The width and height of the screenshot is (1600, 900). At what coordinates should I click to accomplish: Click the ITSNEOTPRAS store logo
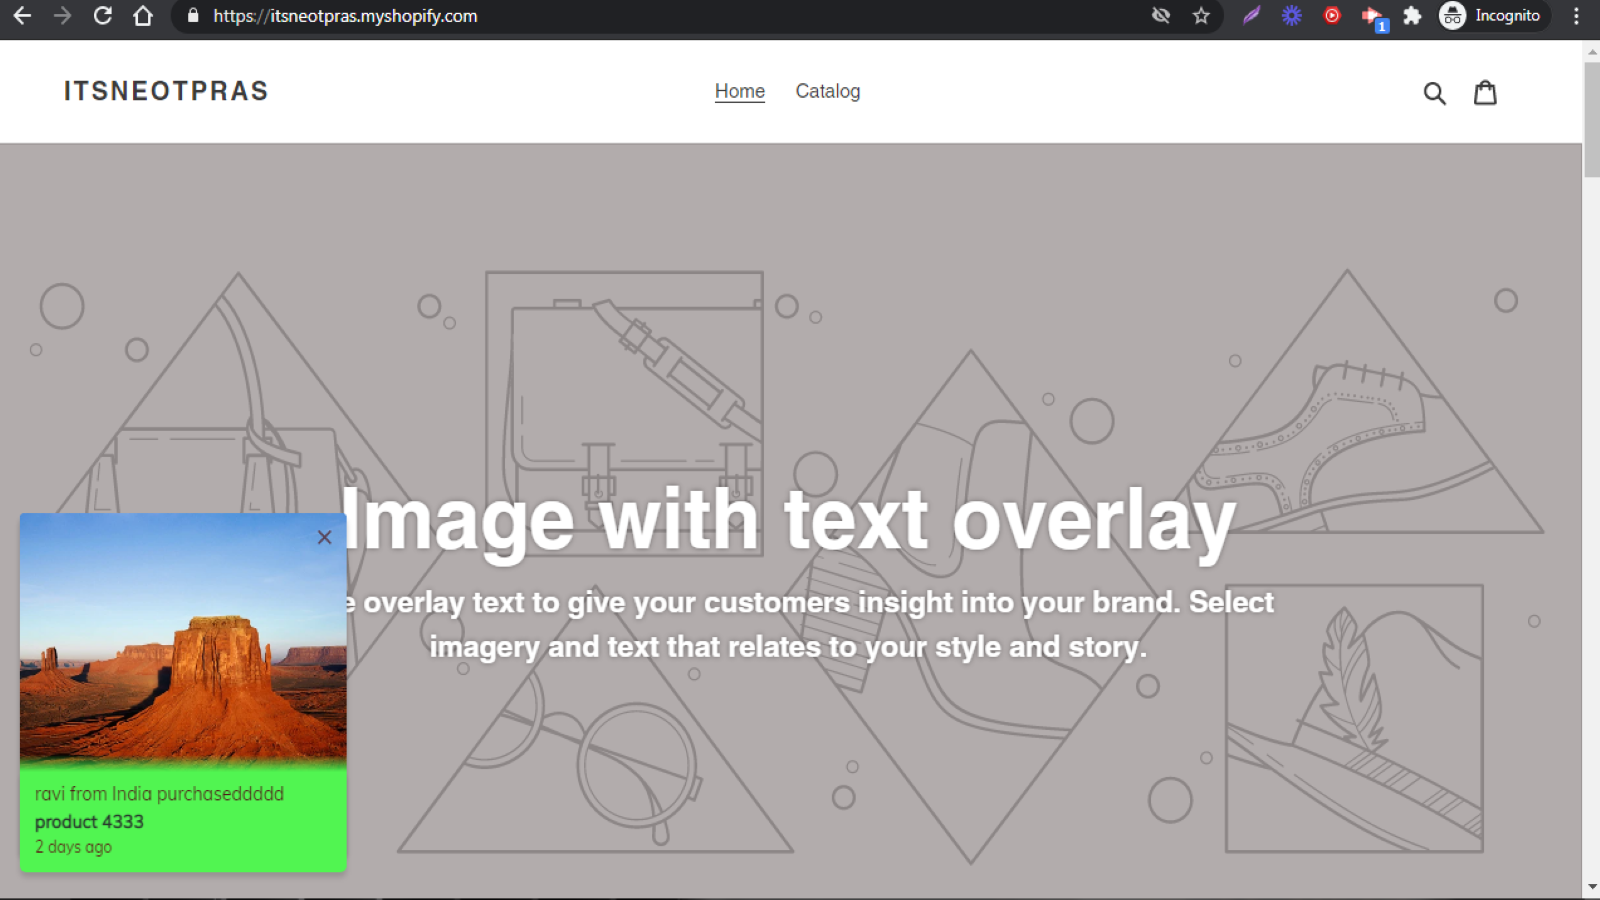(x=165, y=91)
